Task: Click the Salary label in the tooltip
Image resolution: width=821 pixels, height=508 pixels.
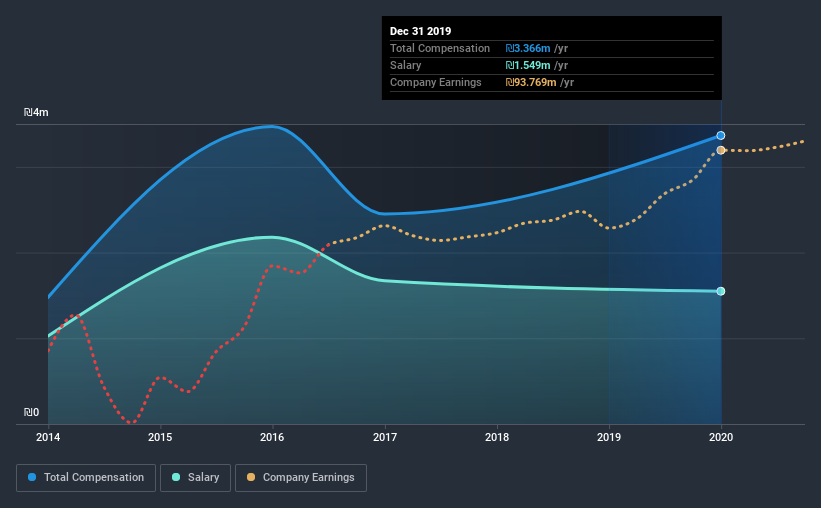Action: [405, 65]
